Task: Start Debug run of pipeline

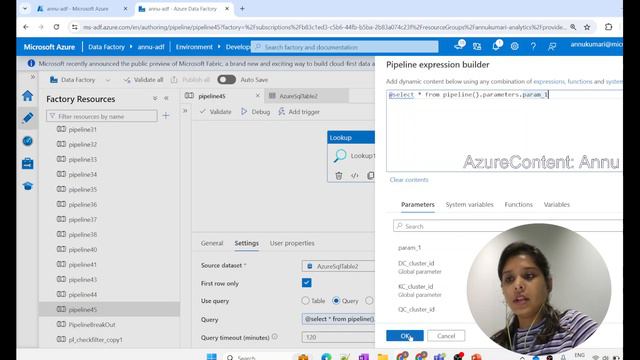Action: [256, 111]
